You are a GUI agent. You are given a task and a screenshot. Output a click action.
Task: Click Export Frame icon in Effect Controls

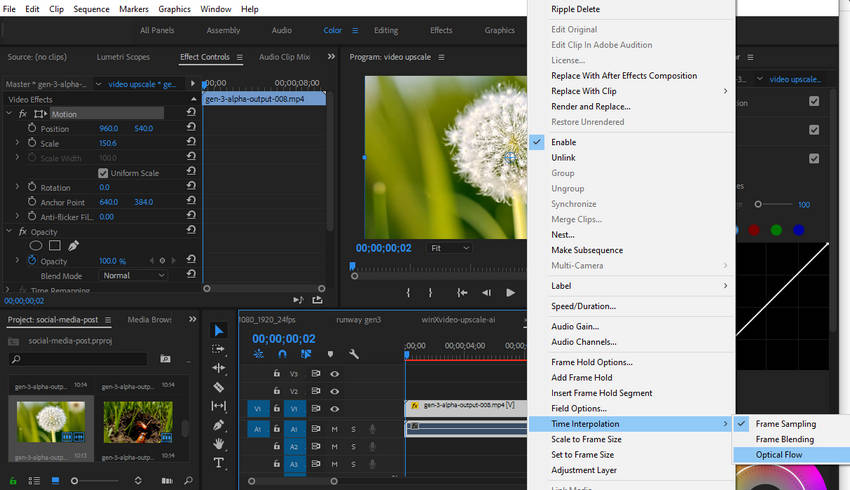coord(318,300)
